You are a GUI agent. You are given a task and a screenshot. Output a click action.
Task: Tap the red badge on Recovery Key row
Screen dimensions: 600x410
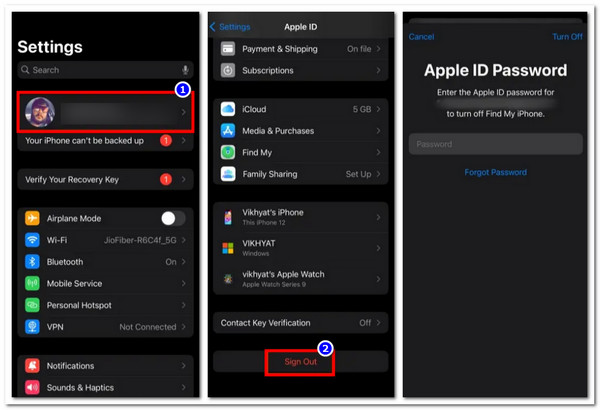(x=166, y=179)
